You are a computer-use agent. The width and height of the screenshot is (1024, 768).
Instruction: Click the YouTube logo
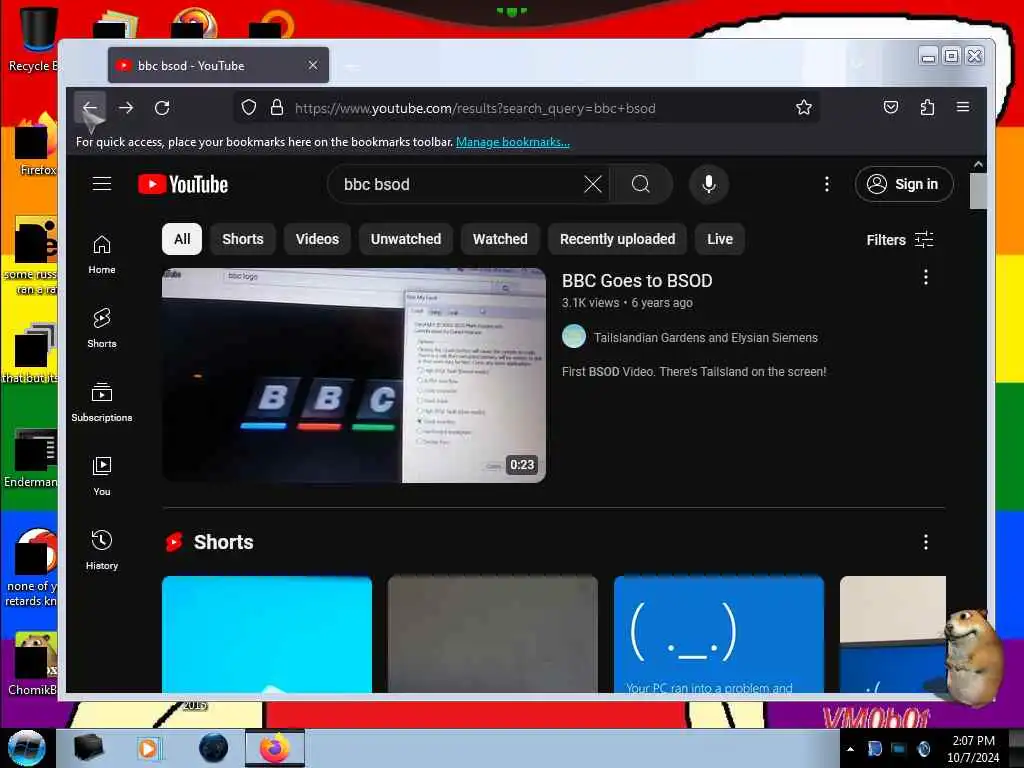(183, 185)
